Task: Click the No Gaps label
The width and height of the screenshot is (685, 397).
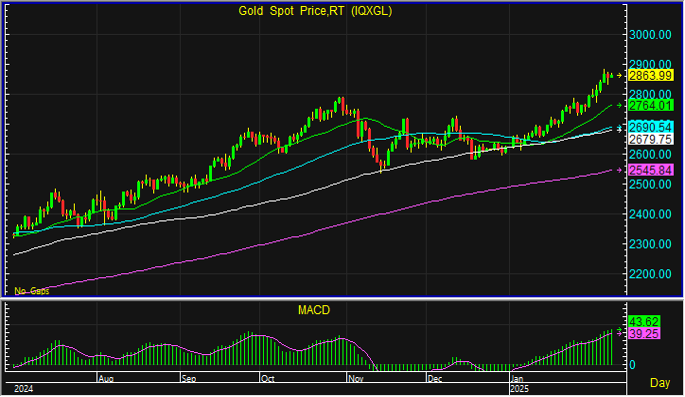Action: (32, 291)
